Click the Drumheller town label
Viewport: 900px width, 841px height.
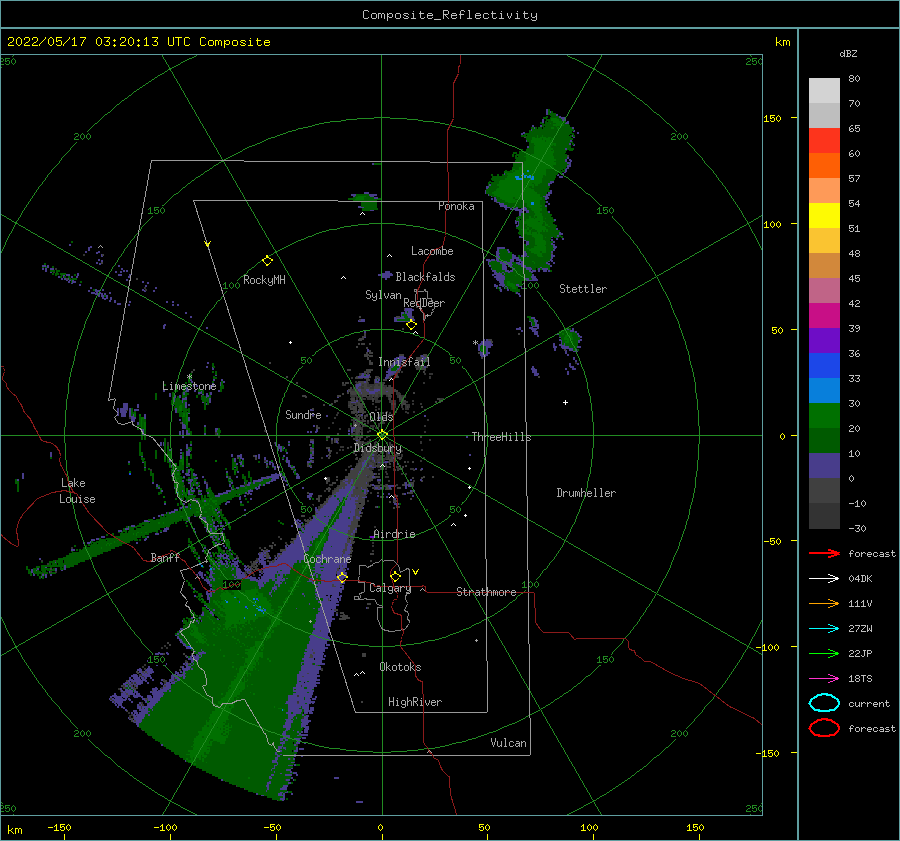[586, 493]
